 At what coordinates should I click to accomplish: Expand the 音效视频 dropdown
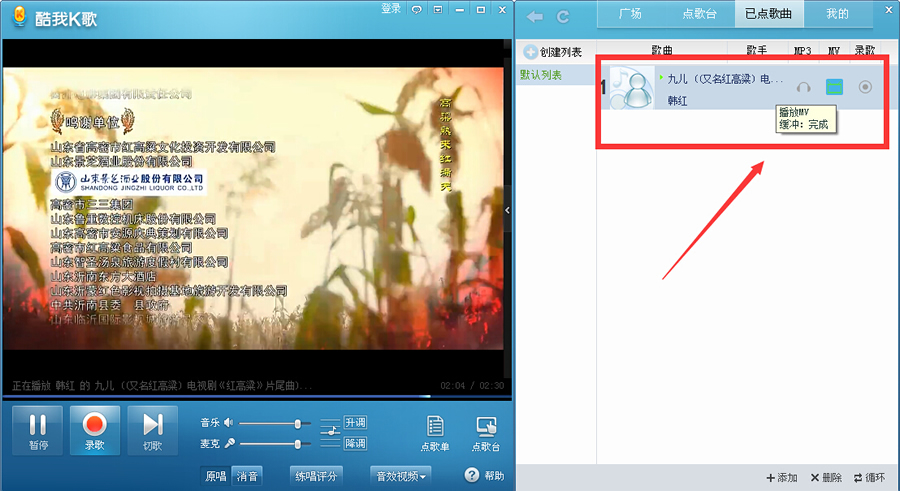coord(400,476)
